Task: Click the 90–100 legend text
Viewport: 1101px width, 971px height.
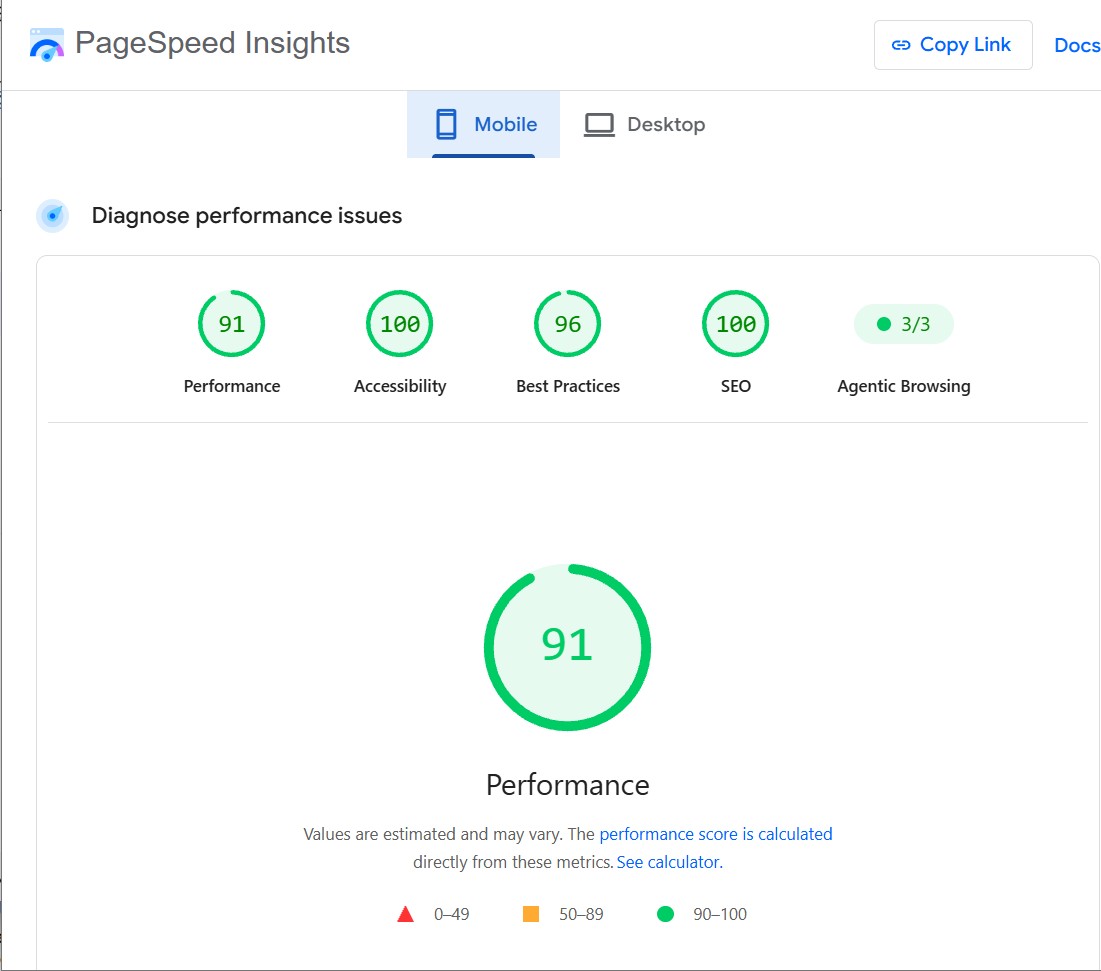Action: pyautogui.click(x=720, y=914)
